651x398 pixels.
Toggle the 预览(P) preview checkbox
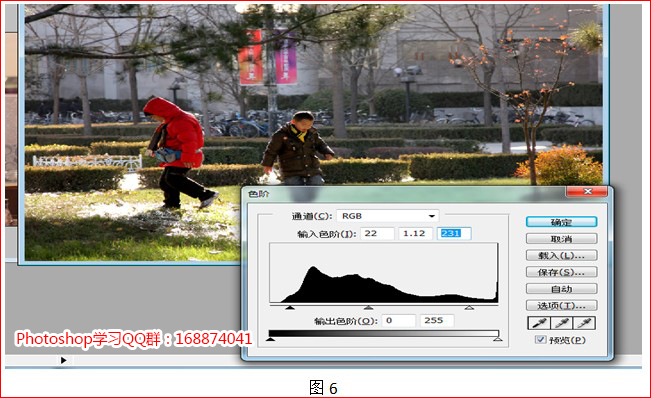click(x=540, y=339)
